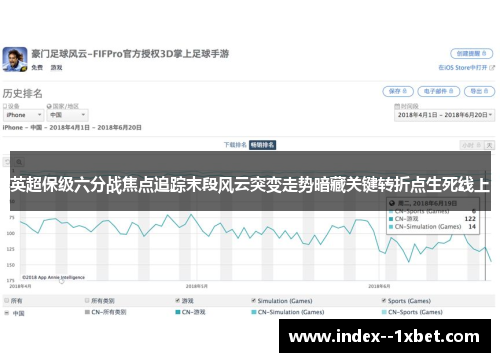Screen dimensions: 500x362
Task: Click the globe icon beside country label
Action: click(x=49, y=106)
